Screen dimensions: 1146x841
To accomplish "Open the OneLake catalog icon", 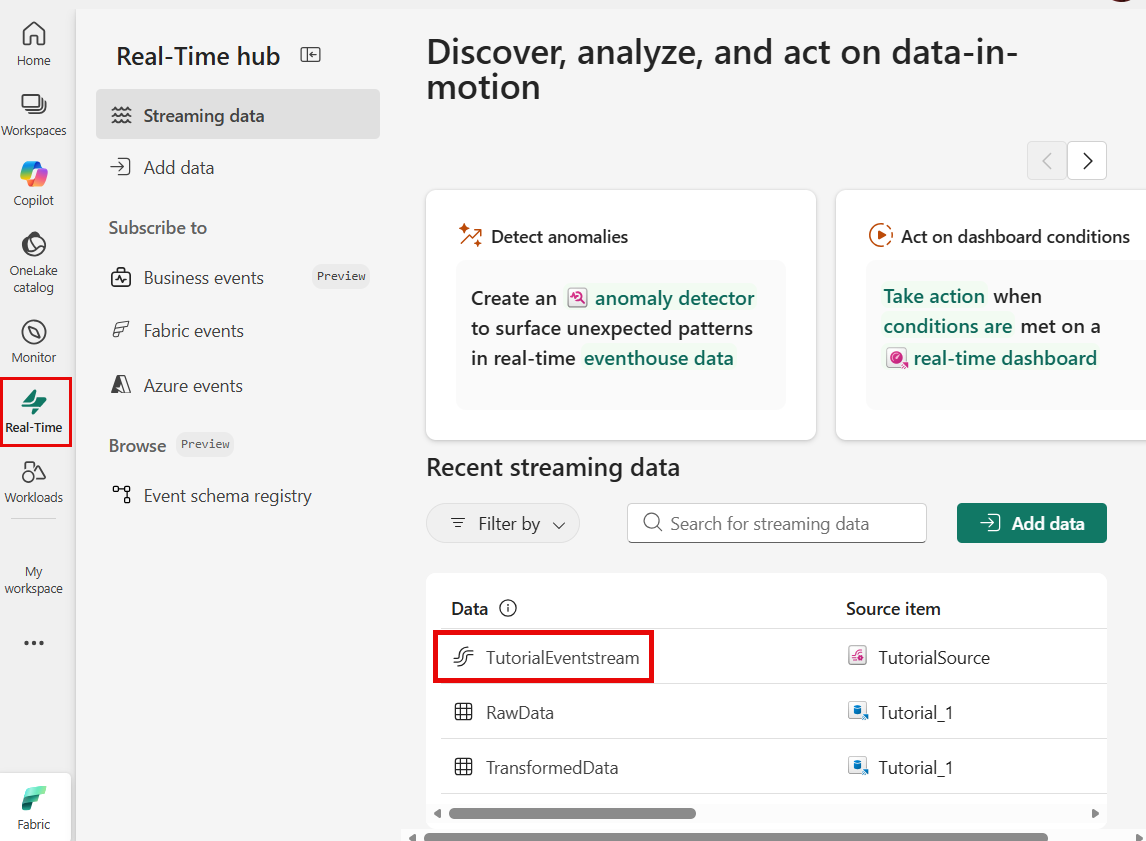I will pyautogui.click(x=33, y=262).
